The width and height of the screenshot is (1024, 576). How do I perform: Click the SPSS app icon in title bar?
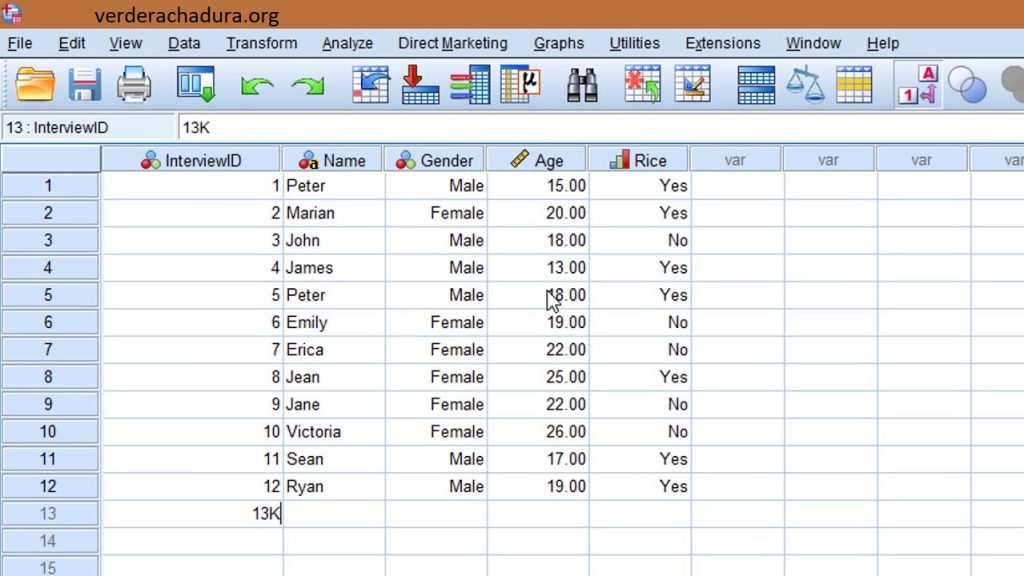coord(12,12)
